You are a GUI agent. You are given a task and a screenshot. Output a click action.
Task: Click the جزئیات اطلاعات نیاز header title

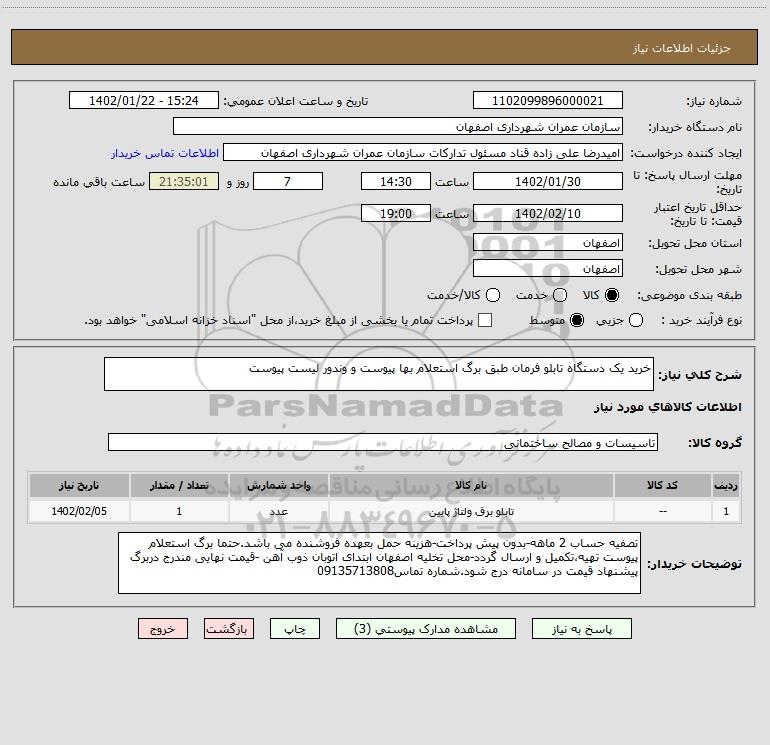(682, 48)
